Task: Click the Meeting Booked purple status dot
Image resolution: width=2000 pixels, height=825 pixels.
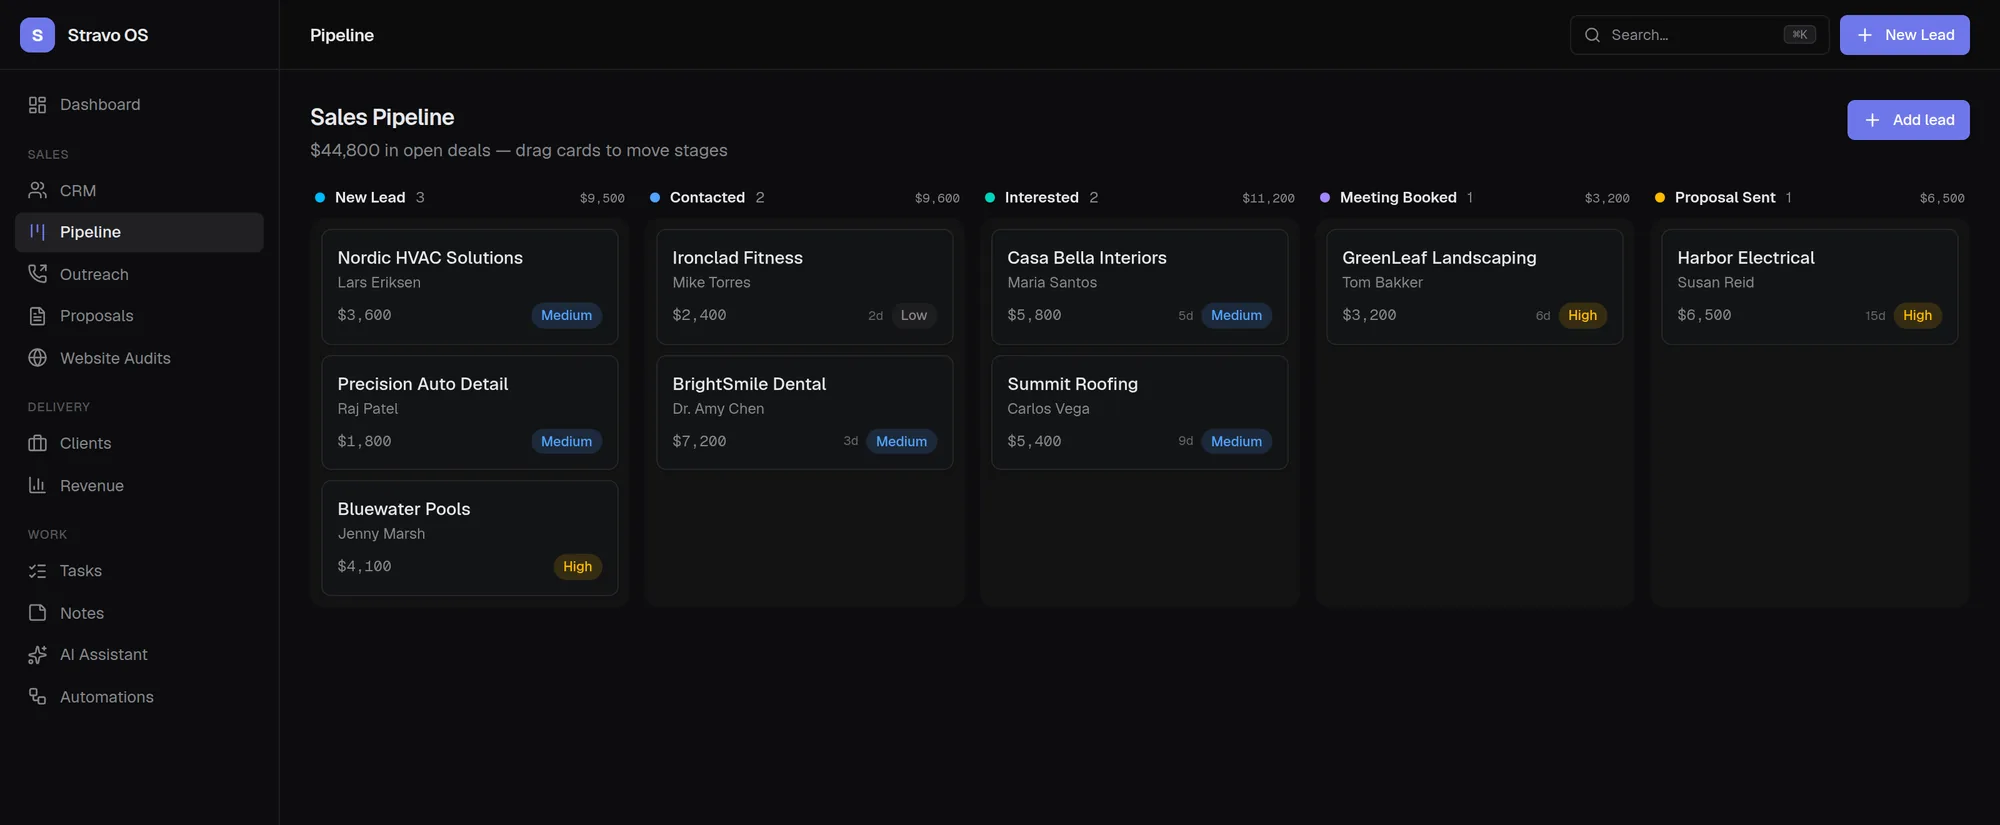Action: point(1325,197)
